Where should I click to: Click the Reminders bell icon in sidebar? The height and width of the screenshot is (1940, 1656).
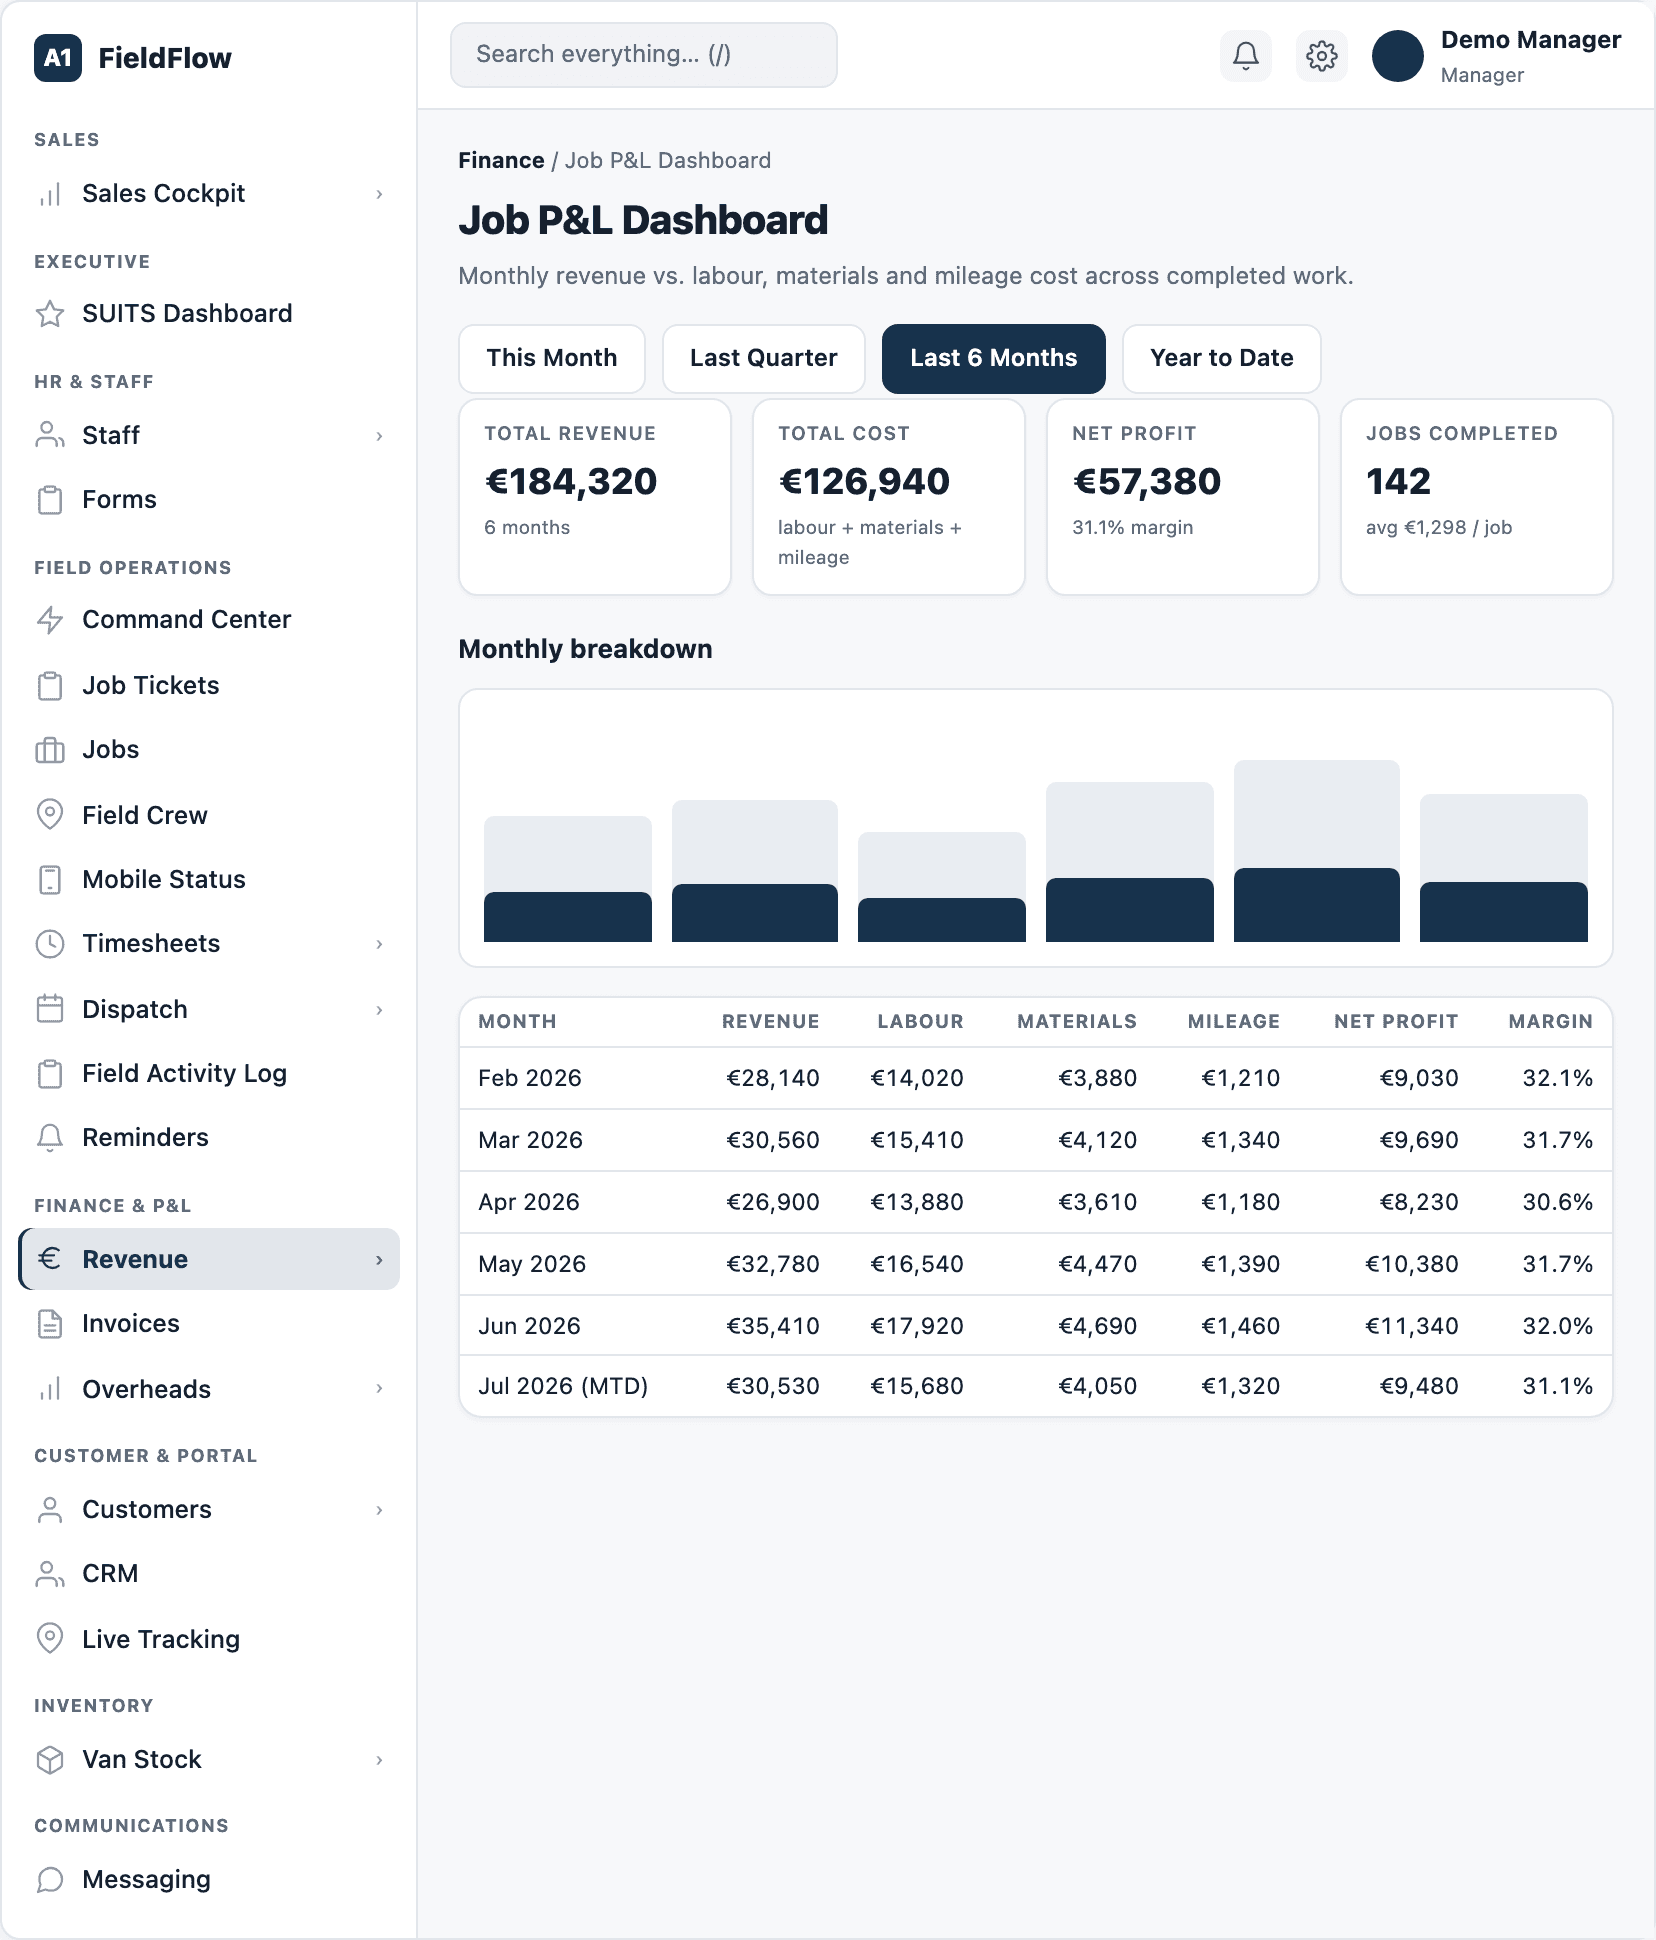point(50,1138)
